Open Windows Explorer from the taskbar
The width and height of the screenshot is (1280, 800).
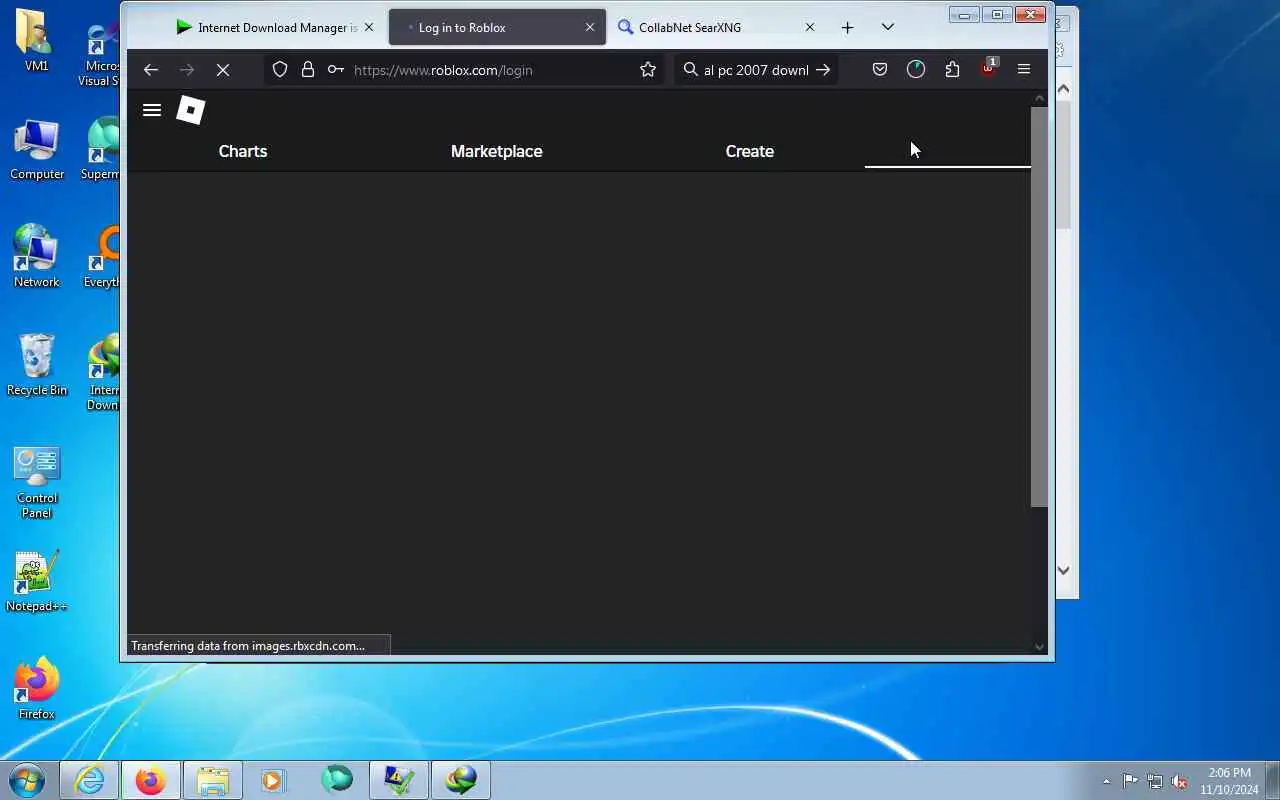click(x=213, y=780)
